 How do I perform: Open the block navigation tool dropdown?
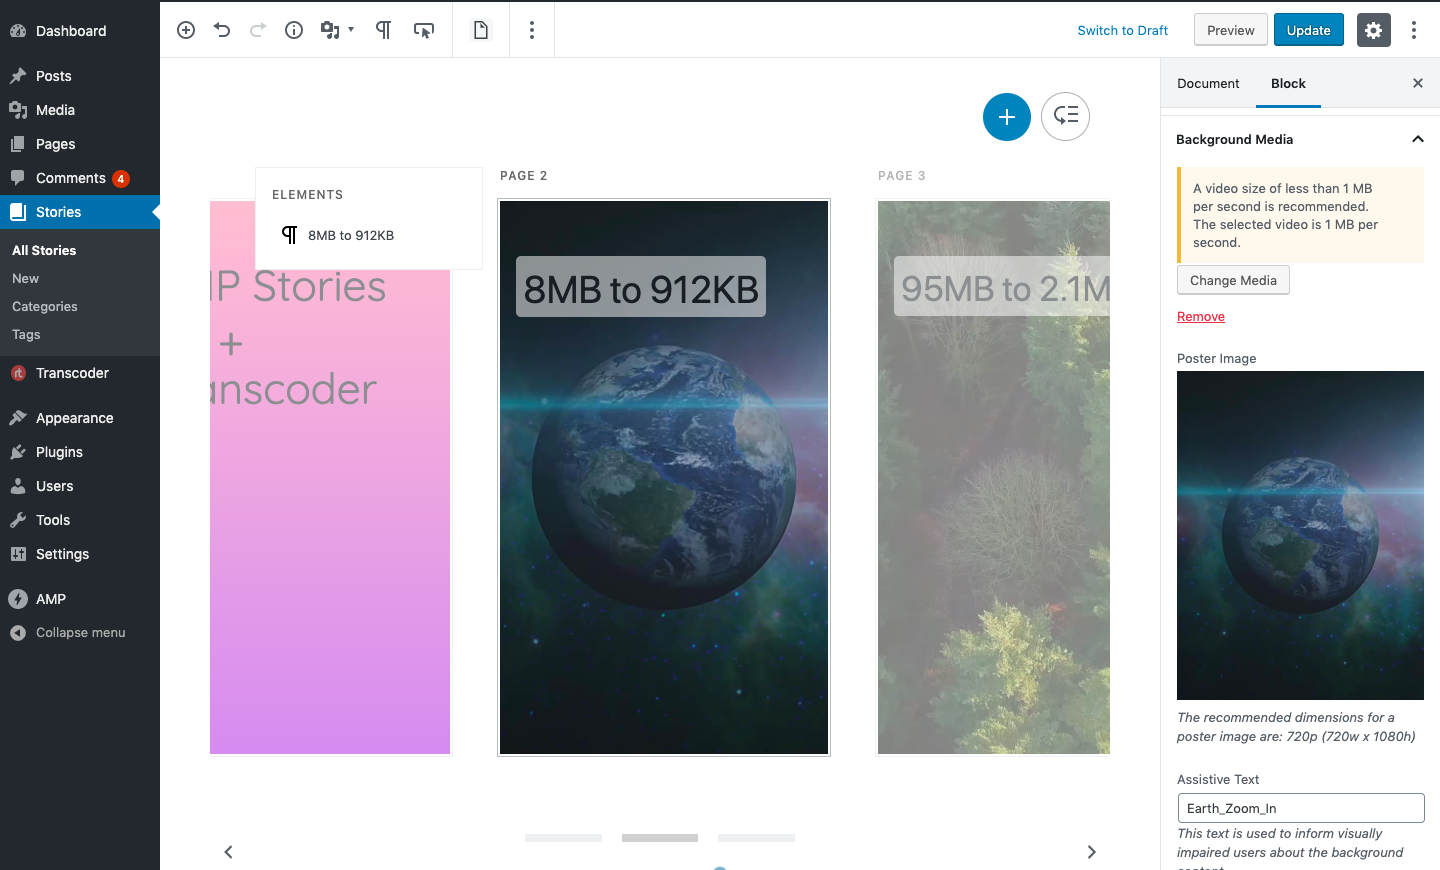[337, 30]
